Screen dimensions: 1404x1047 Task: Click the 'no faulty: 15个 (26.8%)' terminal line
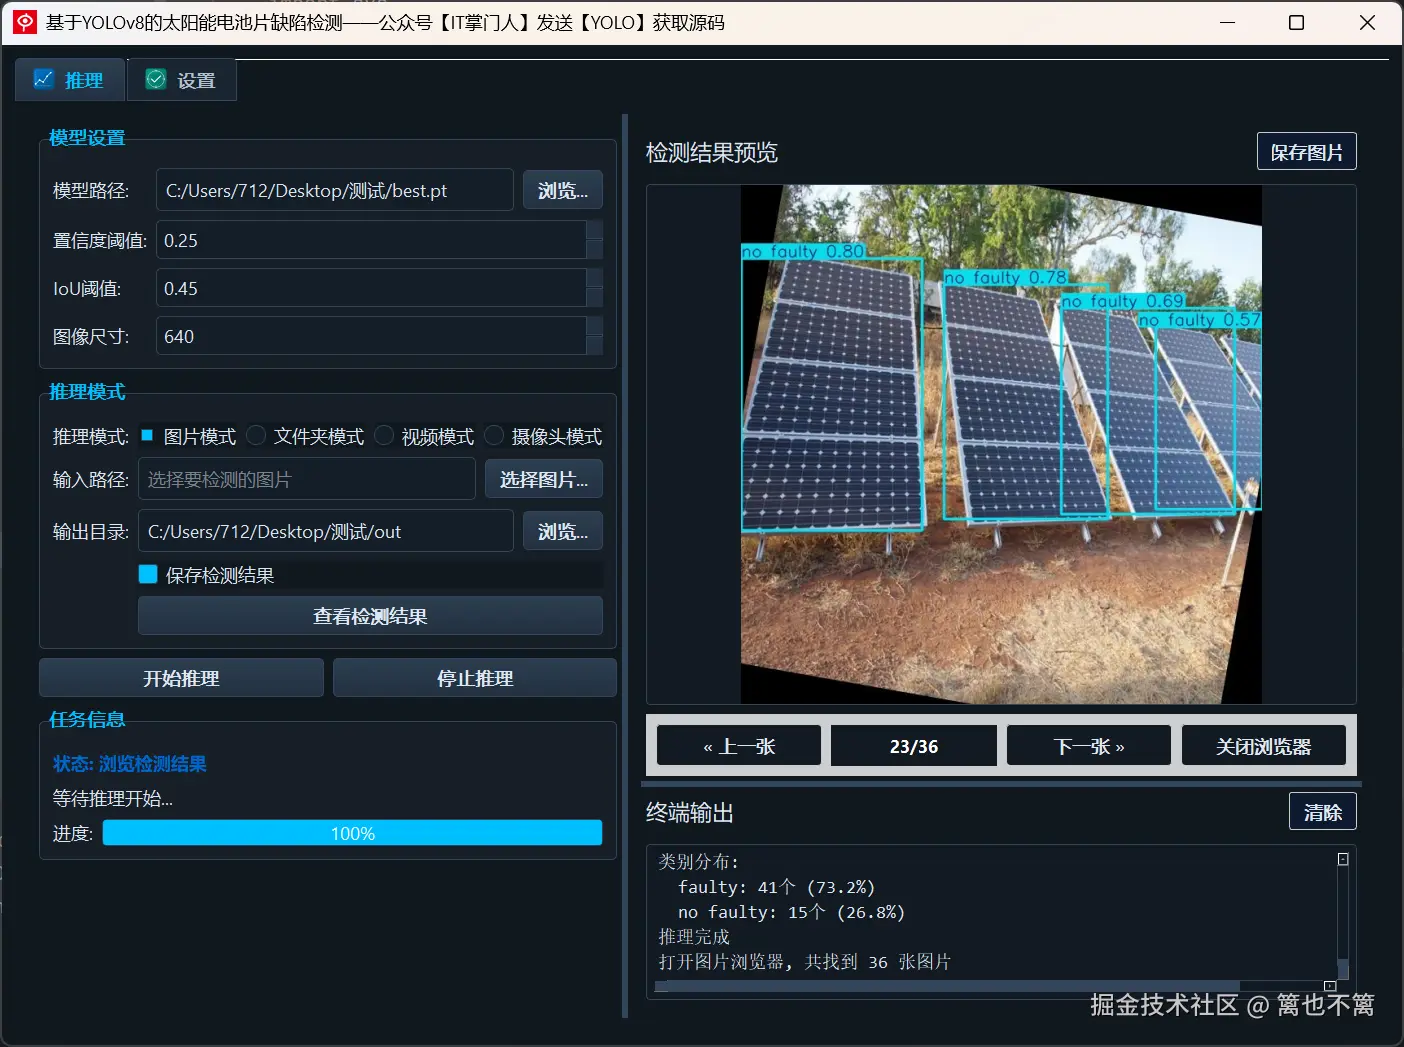(x=791, y=912)
